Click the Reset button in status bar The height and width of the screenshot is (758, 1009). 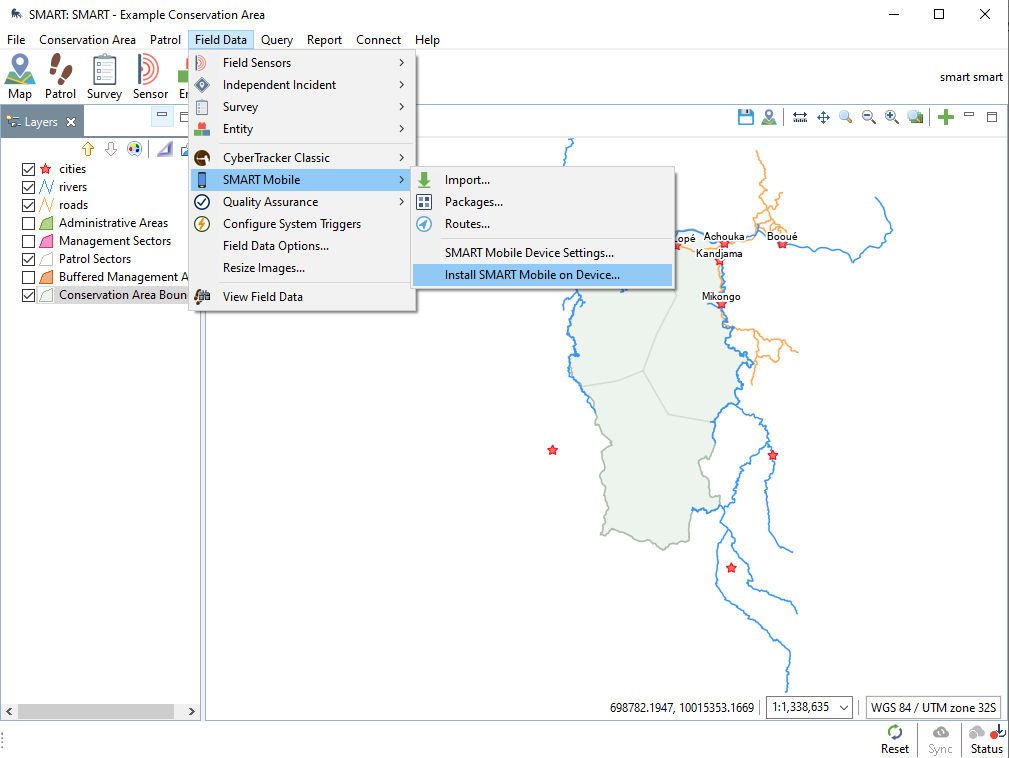(x=894, y=740)
